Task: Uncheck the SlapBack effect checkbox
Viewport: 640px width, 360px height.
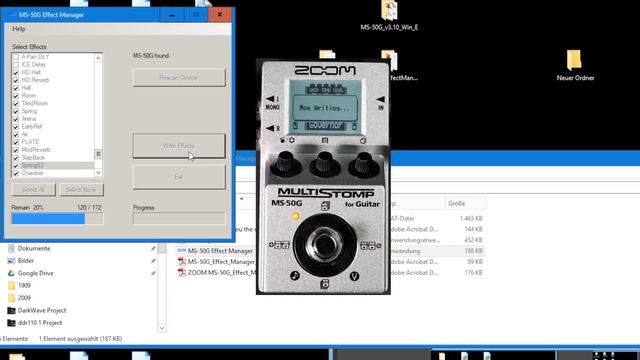Action: (16, 158)
